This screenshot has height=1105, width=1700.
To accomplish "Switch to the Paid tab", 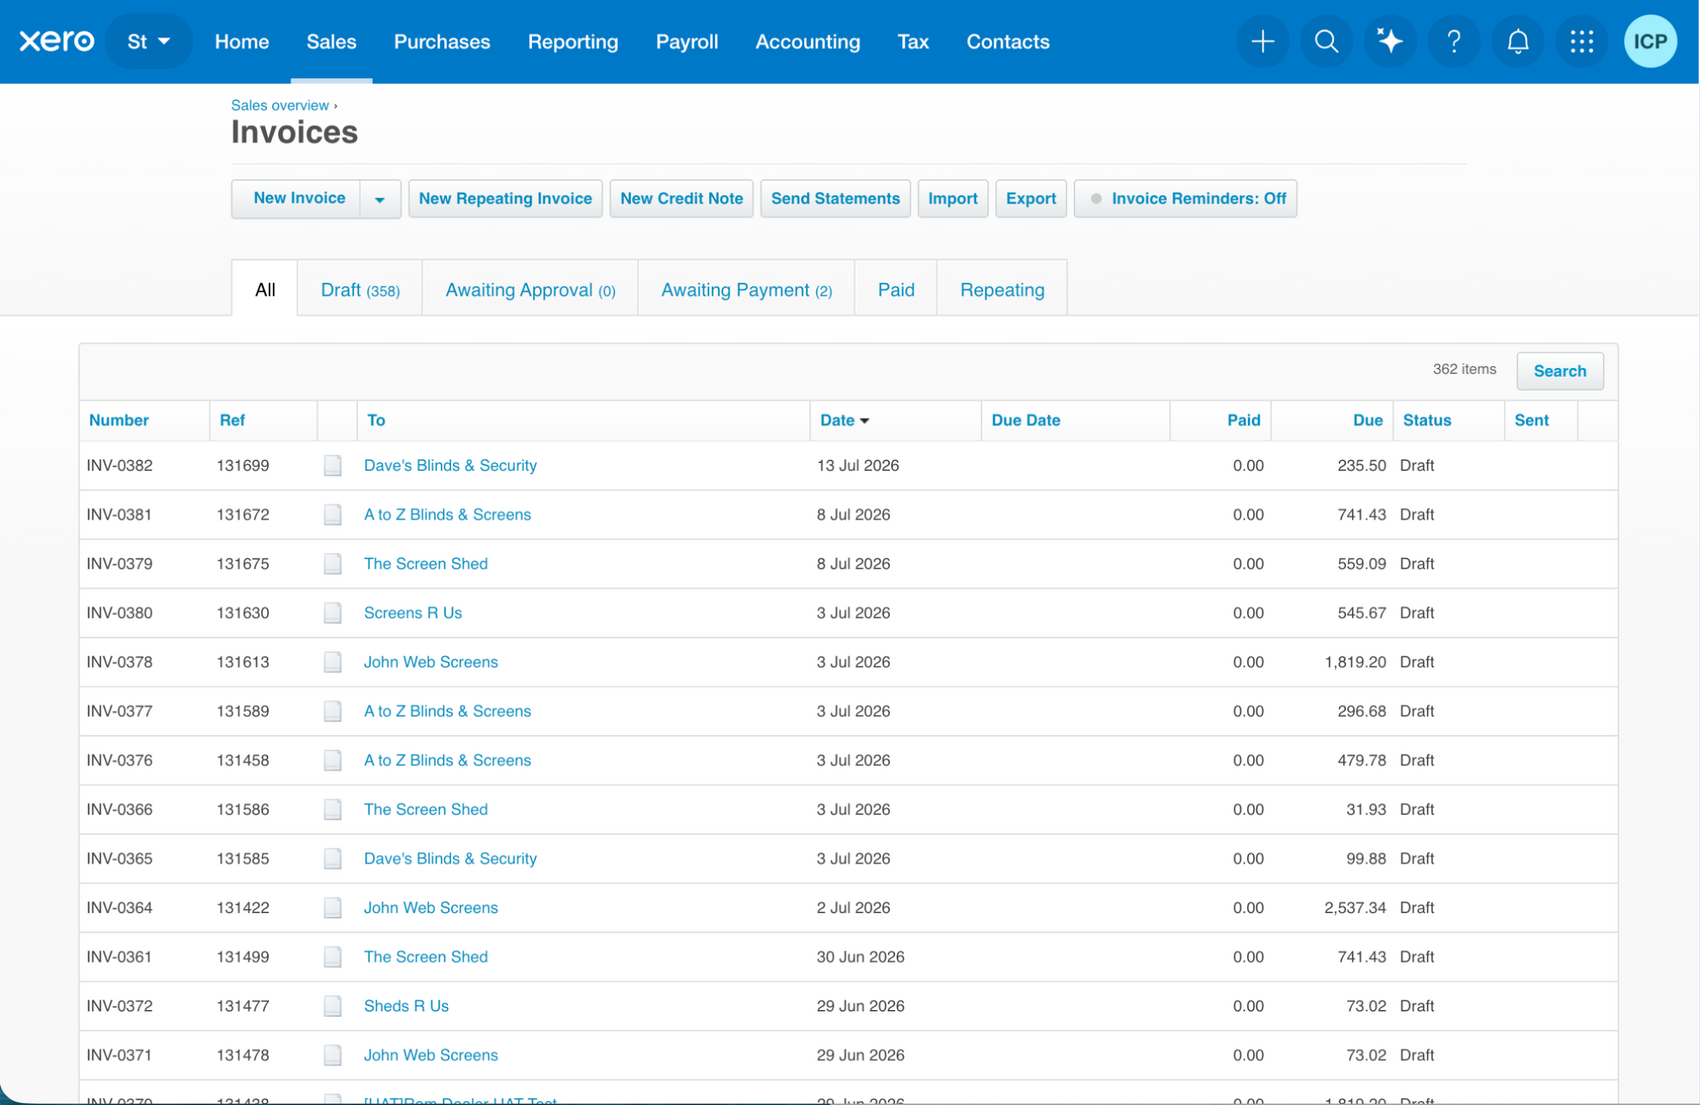I will (x=896, y=289).
